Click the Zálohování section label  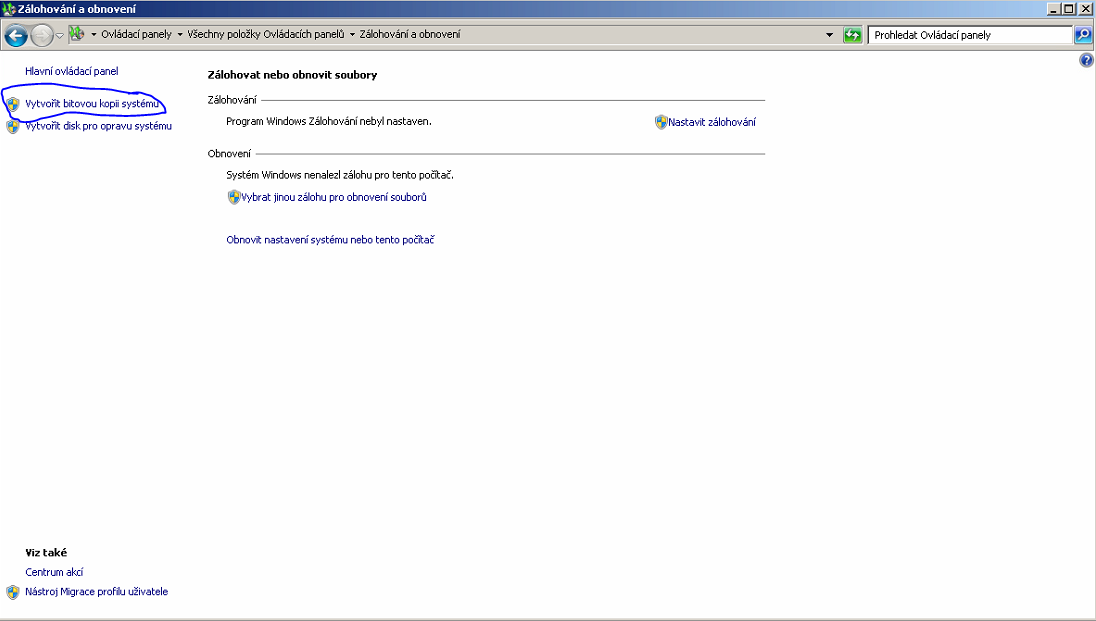[x=232, y=100]
